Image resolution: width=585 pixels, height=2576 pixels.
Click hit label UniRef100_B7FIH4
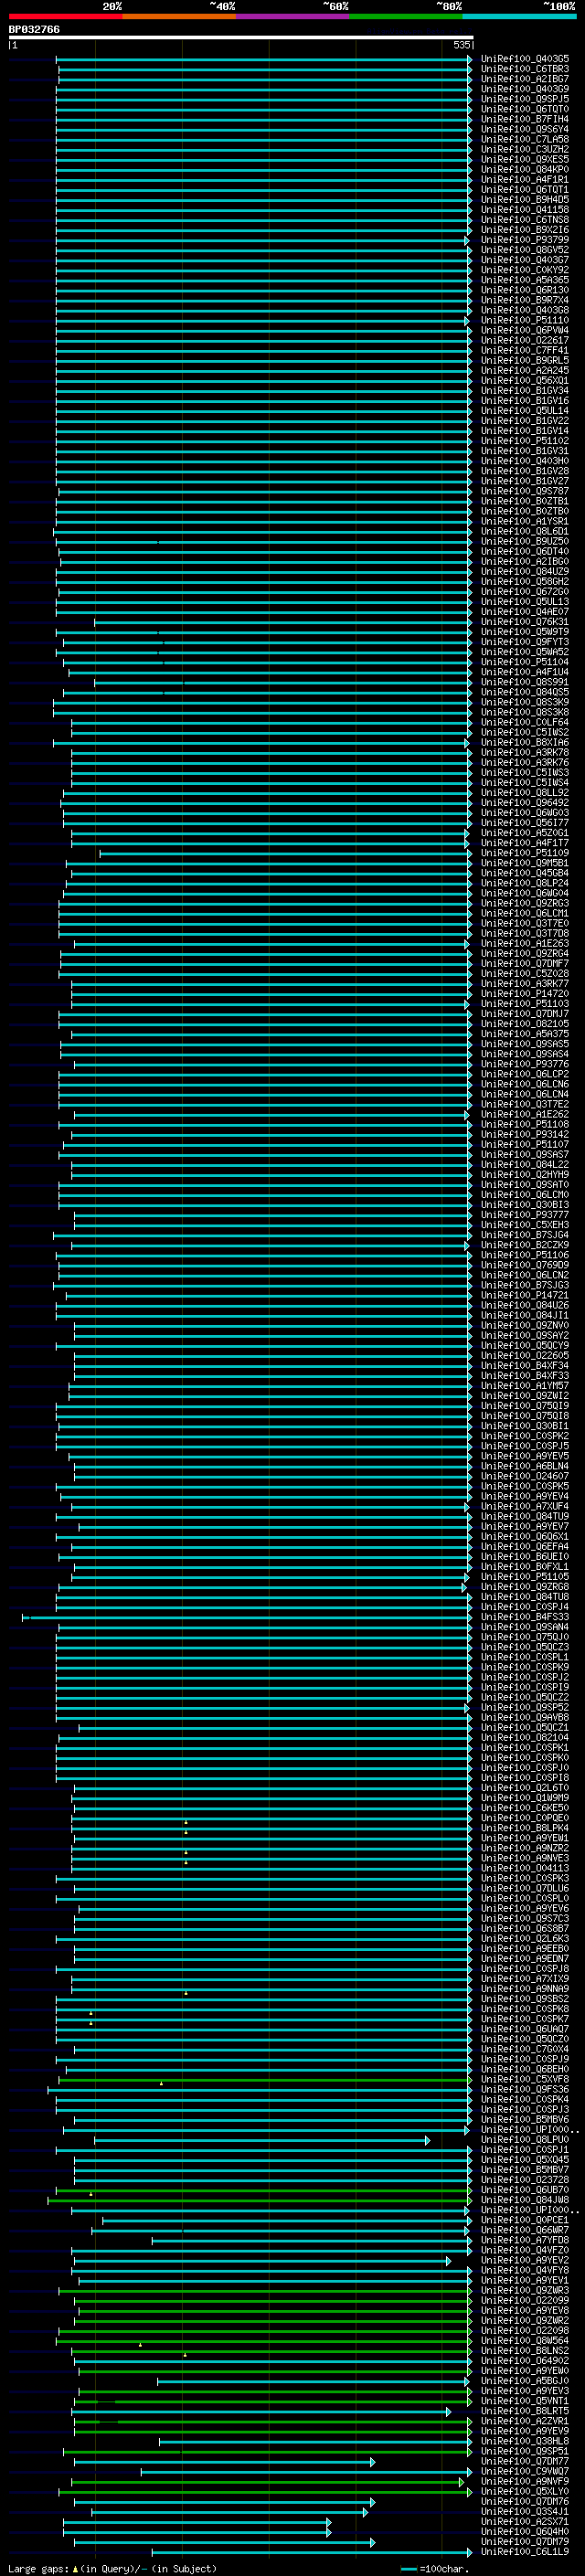point(524,119)
